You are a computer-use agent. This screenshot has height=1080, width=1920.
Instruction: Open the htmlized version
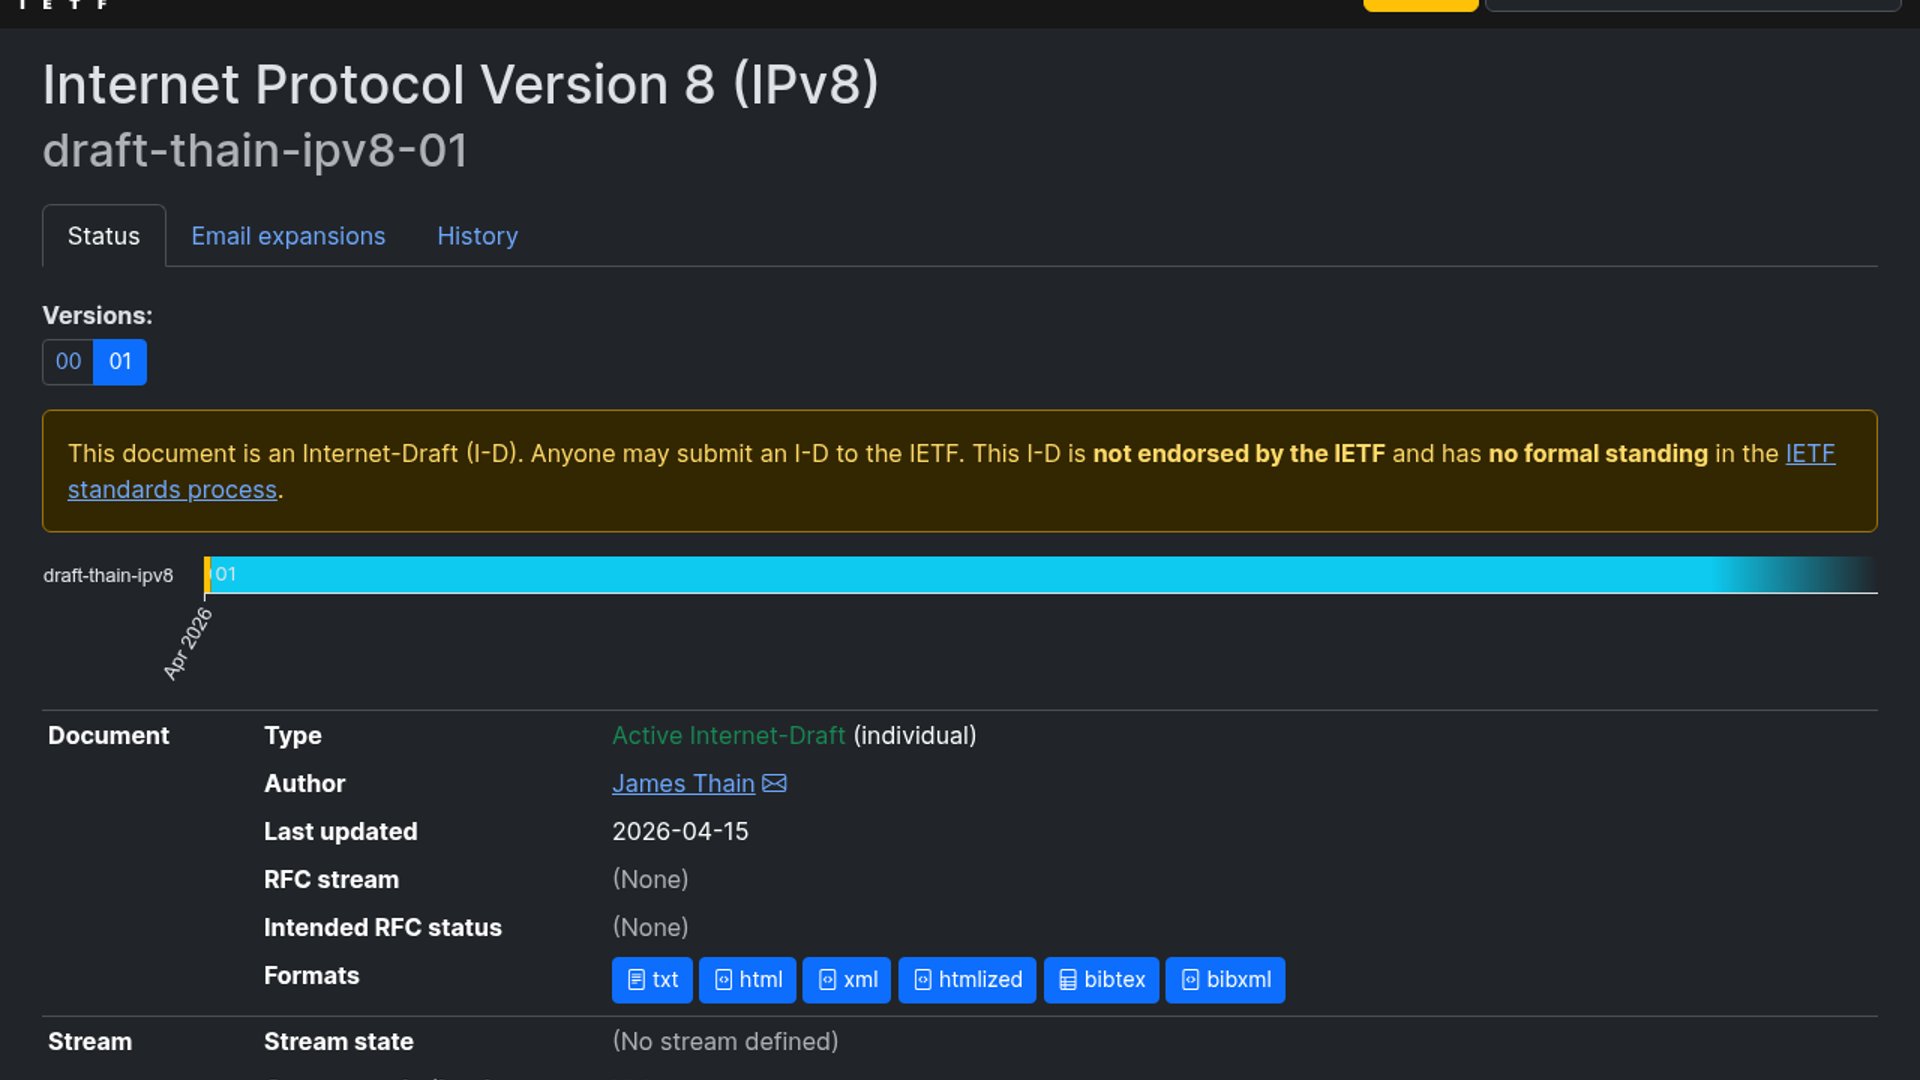[967, 980]
